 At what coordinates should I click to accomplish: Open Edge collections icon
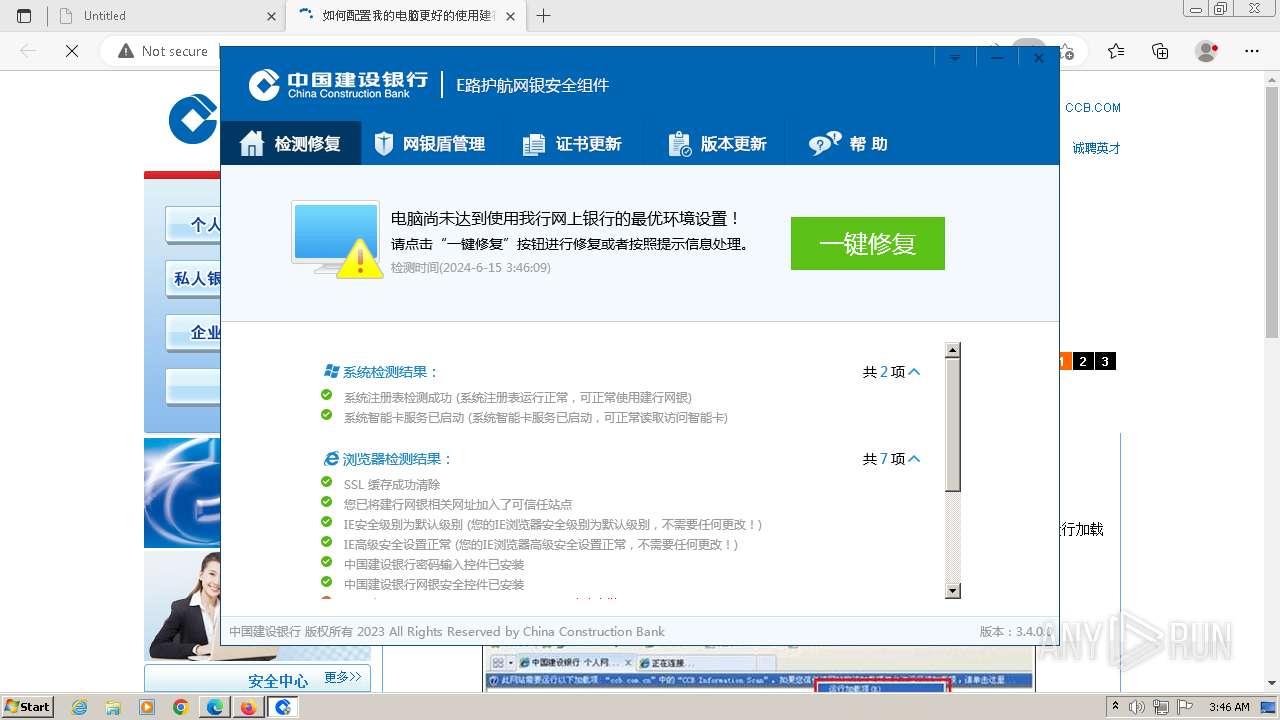pos(1160,51)
